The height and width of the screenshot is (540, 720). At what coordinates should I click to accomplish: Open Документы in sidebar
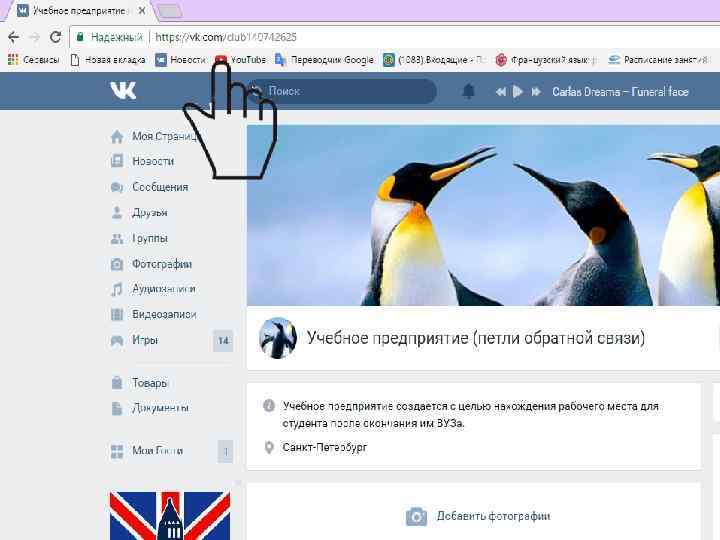pos(161,408)
